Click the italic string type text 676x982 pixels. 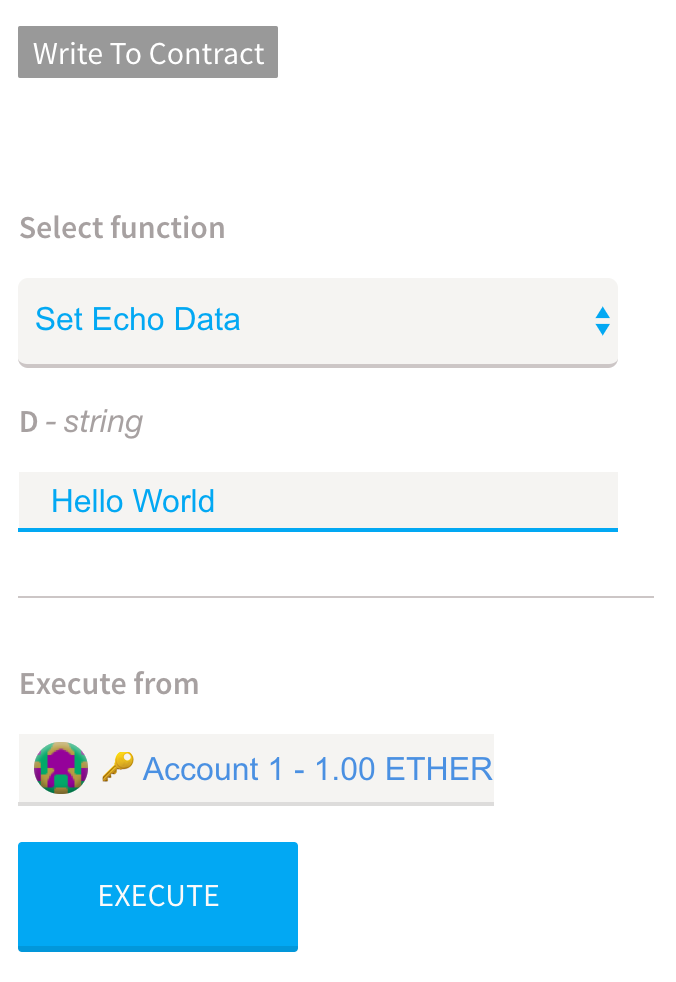103,423
